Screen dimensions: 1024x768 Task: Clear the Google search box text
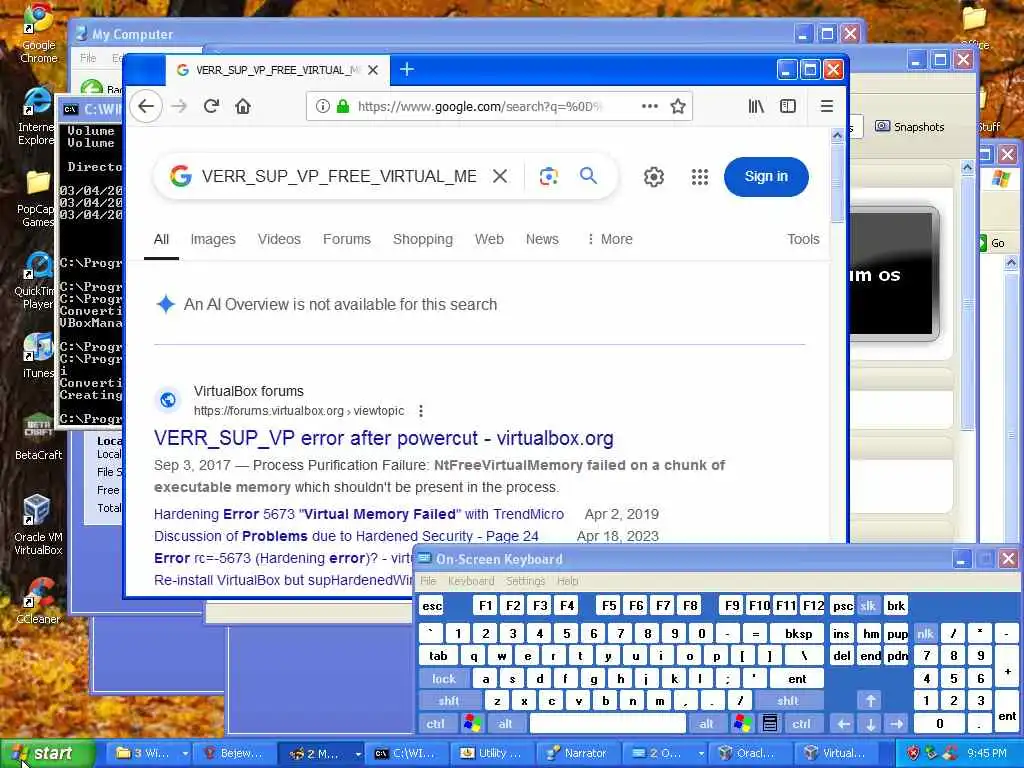coord(500,176)
